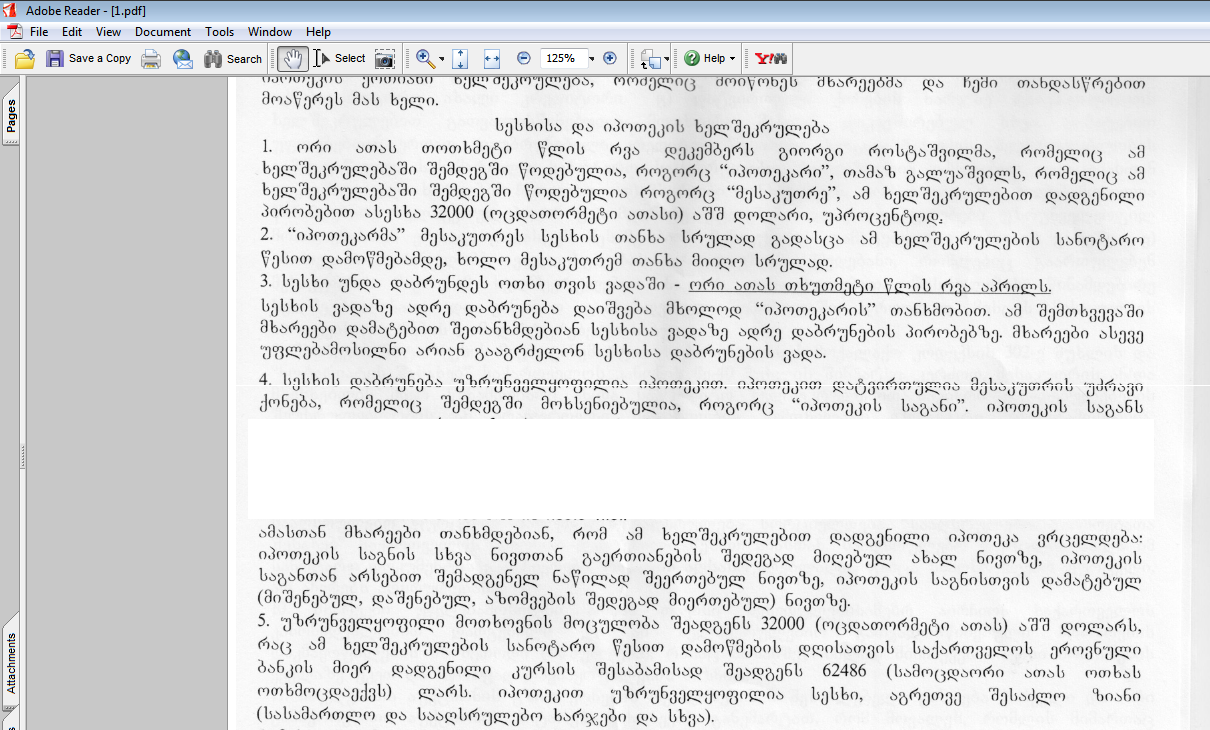Open the rotate view dropdown
The width and height of the screenshot is (1210, 730).
[666, 59]
